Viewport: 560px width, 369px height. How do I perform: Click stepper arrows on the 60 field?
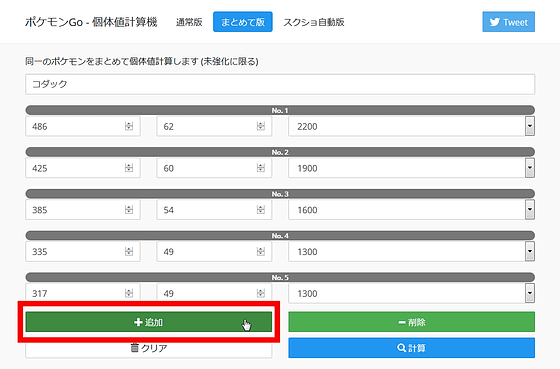click(261, 168)
